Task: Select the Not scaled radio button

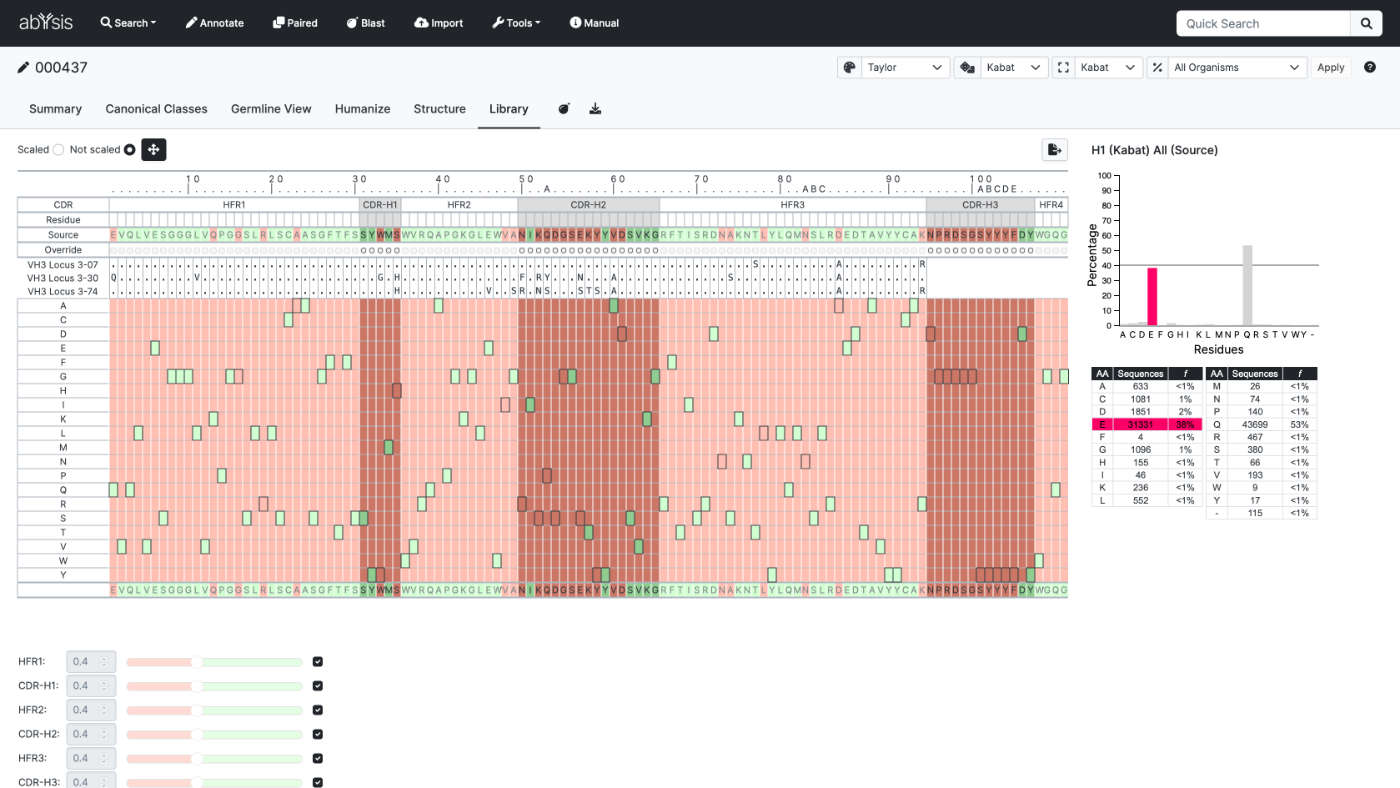Action: coord(130,150)
